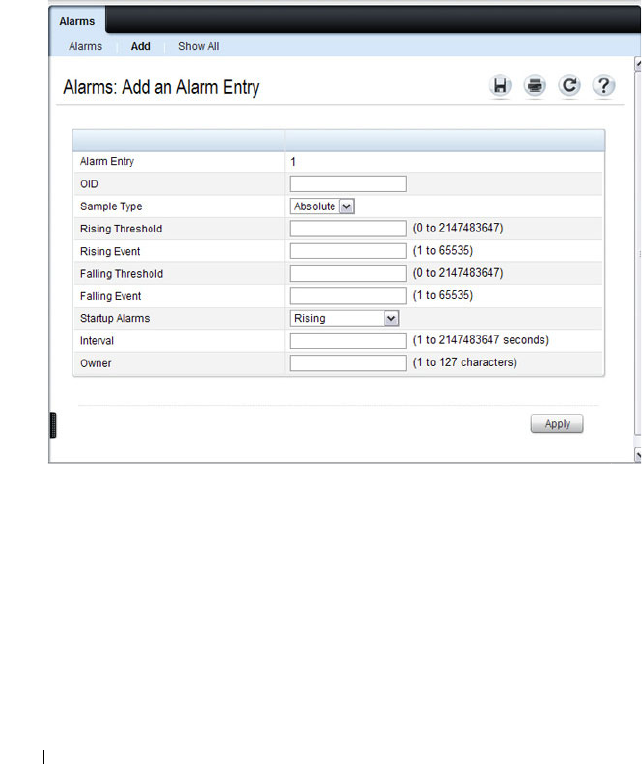Click the 'Rising Event' row label
The height and width of the screenshot is (764, 642).
pyautogui.click(x=110, y=251)
